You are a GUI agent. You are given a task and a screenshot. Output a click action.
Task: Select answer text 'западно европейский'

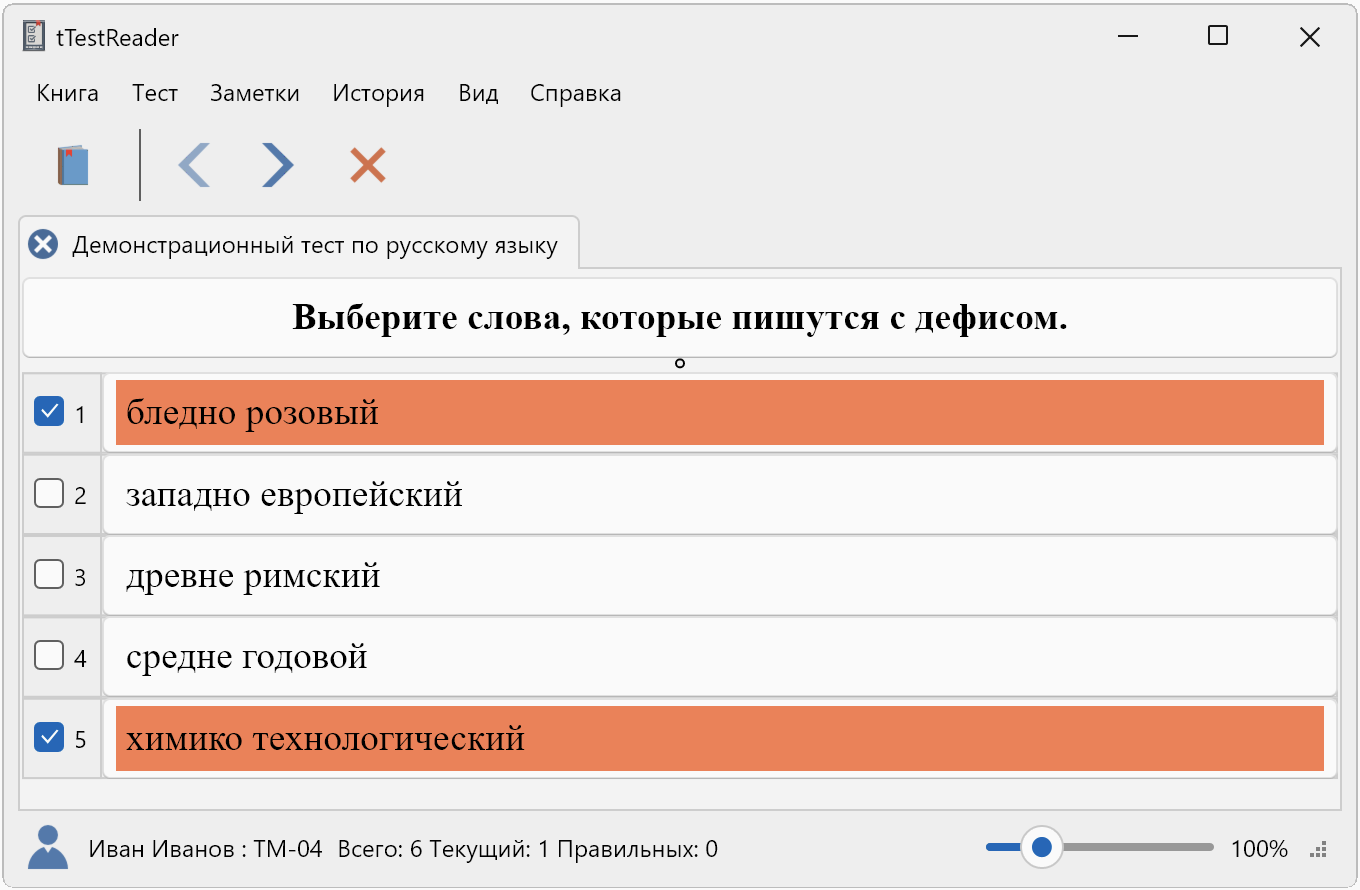(294, 494)
